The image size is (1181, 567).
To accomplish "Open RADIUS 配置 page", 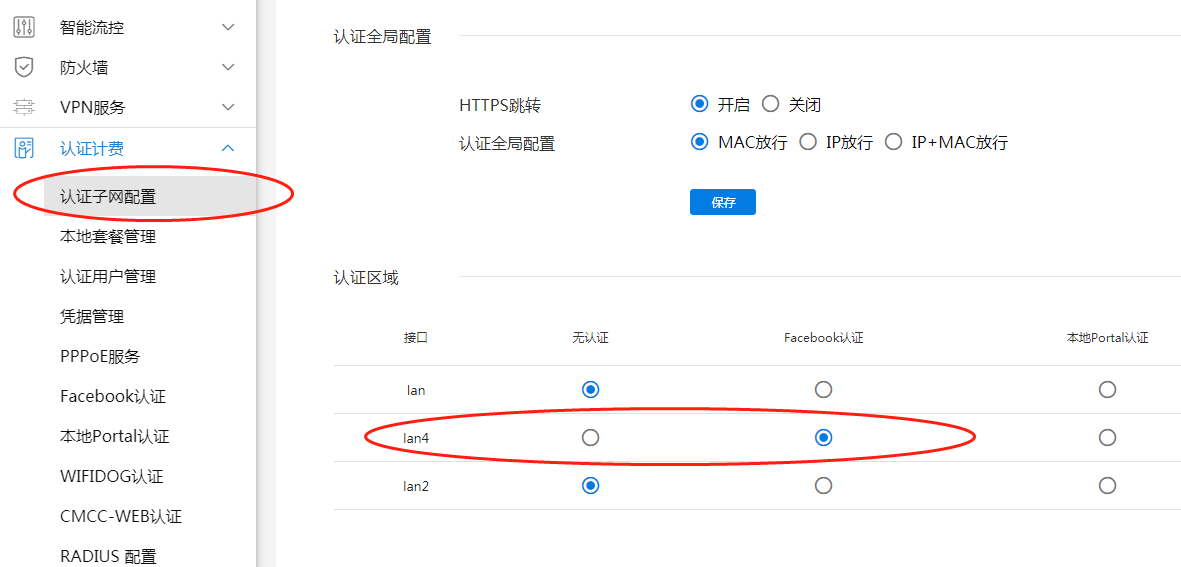I will click(108, 557).
